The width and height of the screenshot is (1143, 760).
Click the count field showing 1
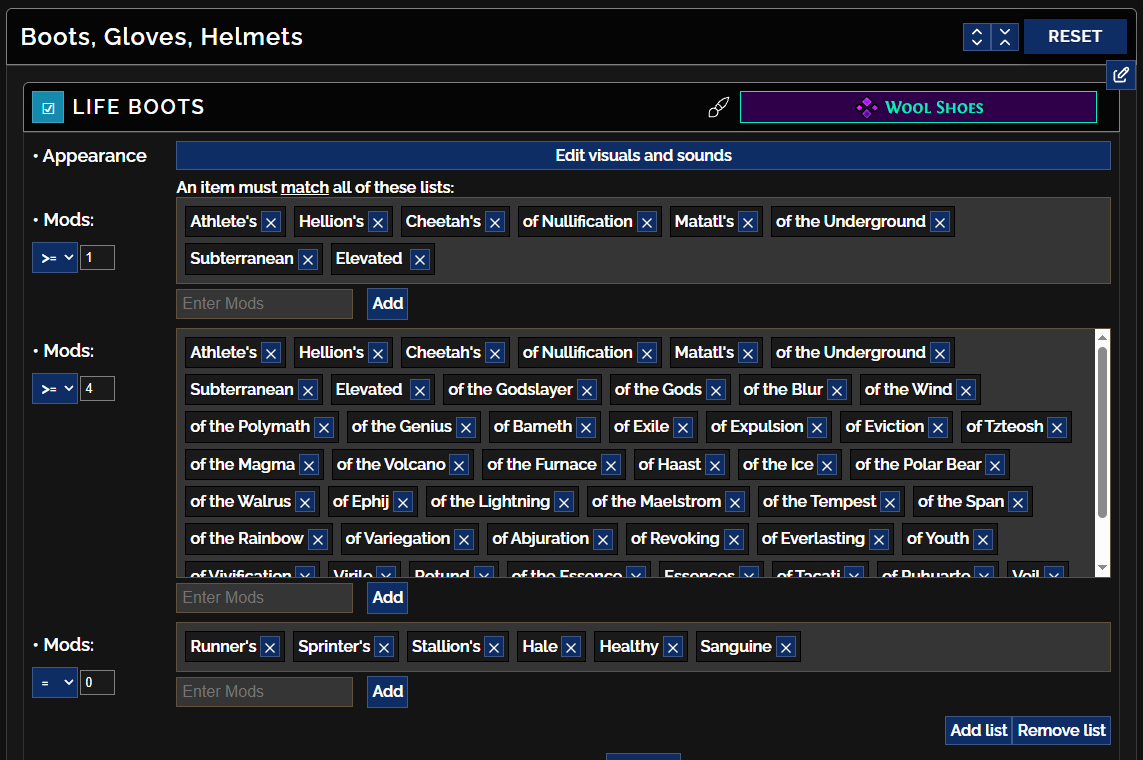click(97, 257)
